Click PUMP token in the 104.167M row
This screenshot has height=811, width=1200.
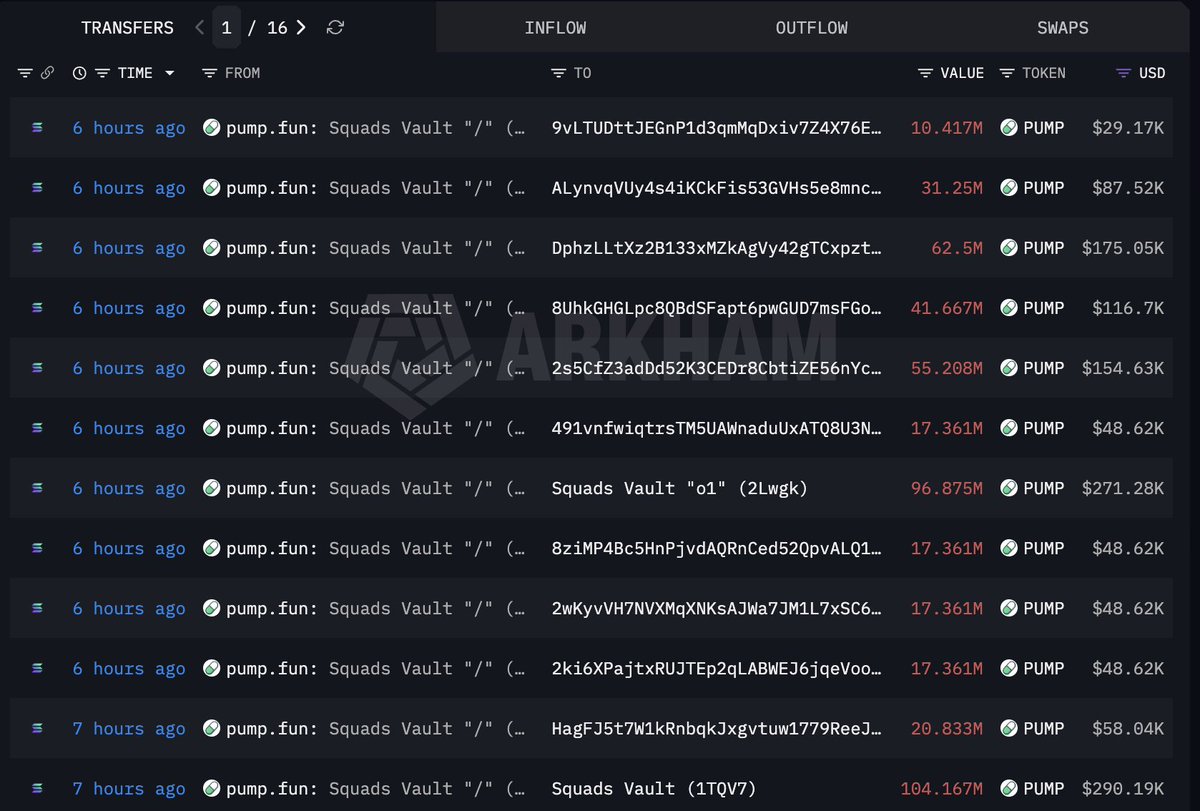pos(1032,788)
